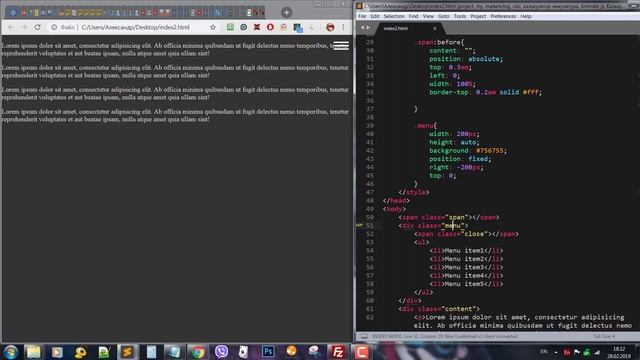Open the Chrome three-dot menu
The width and height of the screenshot is (640, 360).
coord(343,27)
